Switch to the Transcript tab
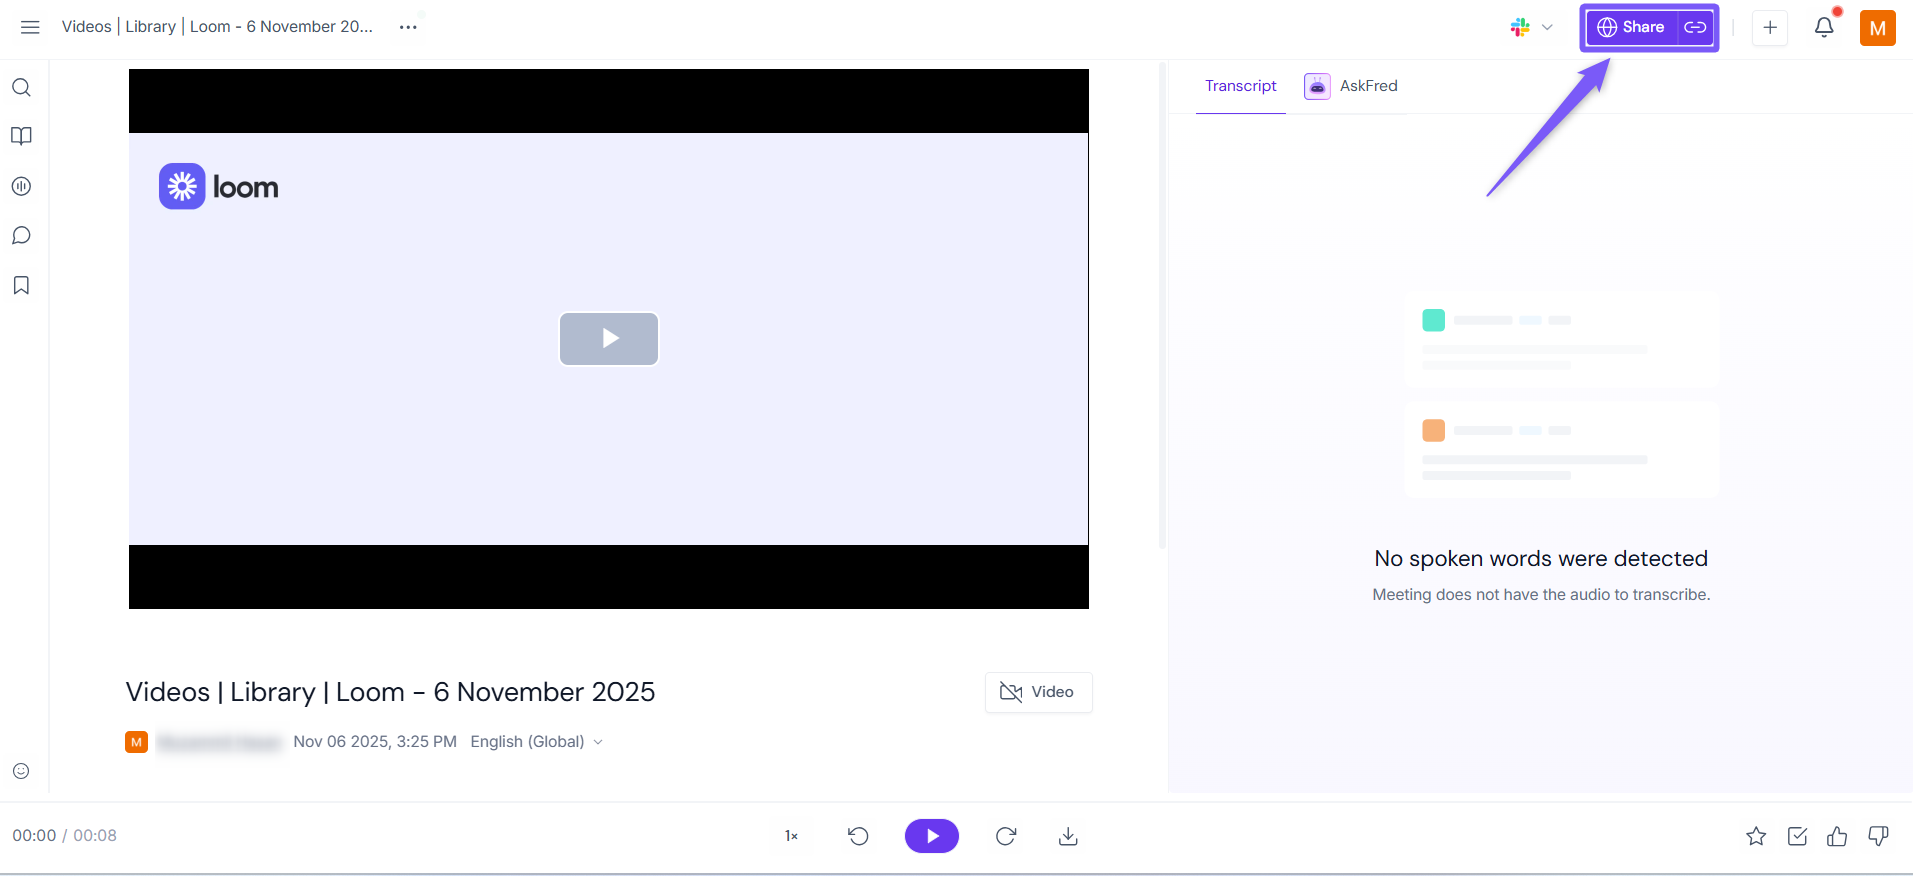Image resolution: width=1913 pixels, height=876 pixels. click(1241, 86)
